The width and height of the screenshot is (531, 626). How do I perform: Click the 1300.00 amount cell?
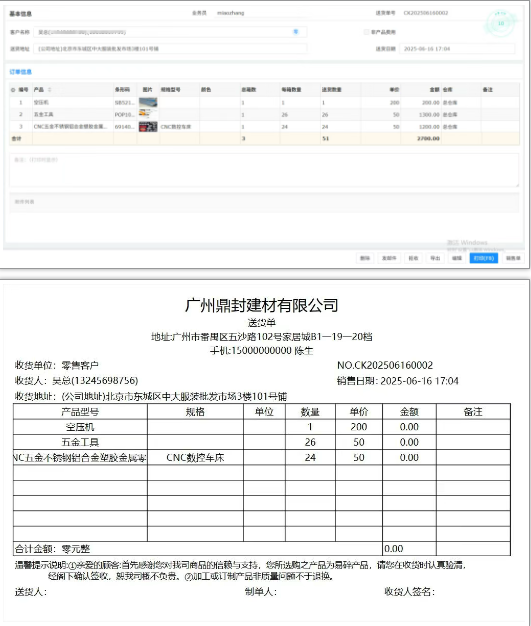(421, 115)
